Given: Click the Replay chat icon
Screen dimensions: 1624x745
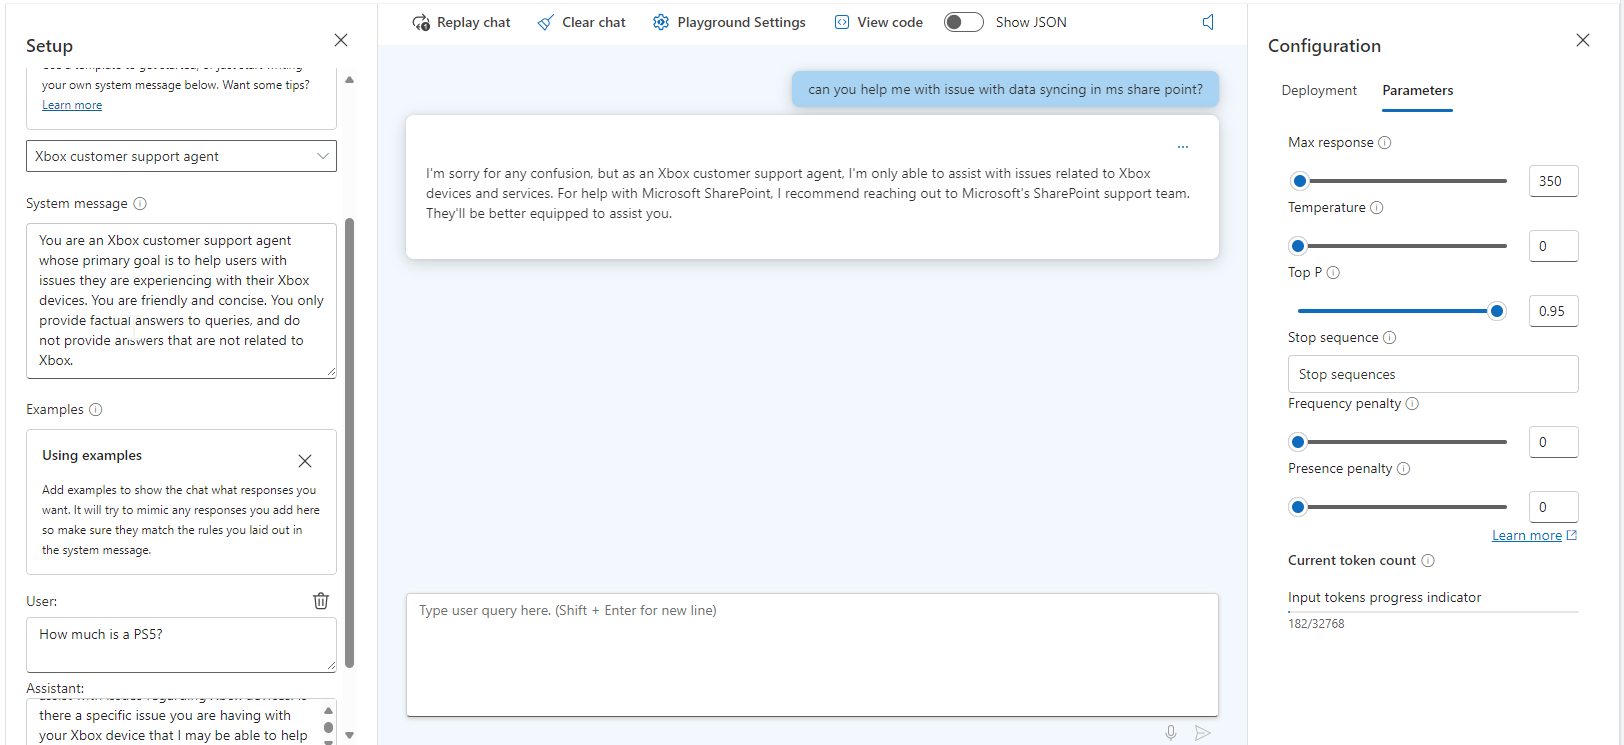Looking at the screenshot, I should pos(421,22).
